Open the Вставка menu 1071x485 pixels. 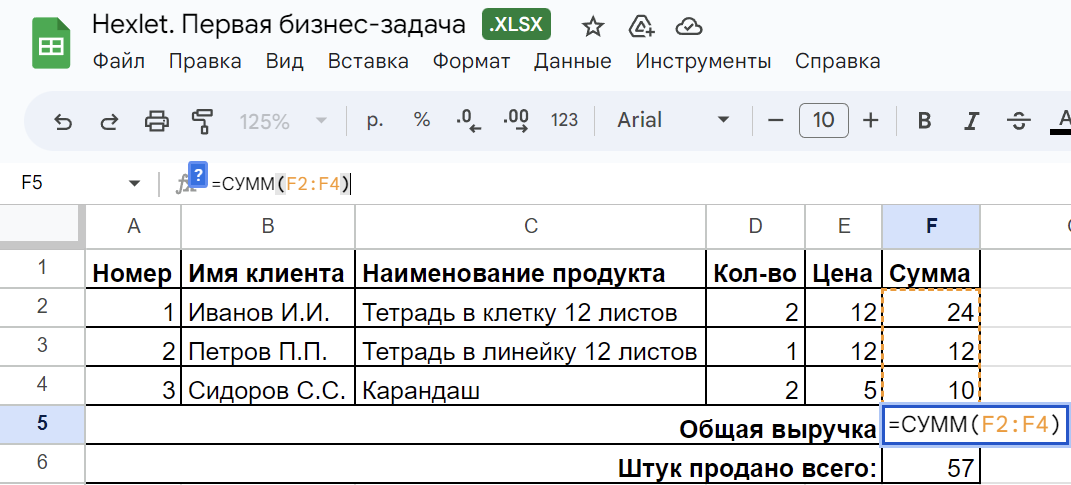tap(368, 61)
